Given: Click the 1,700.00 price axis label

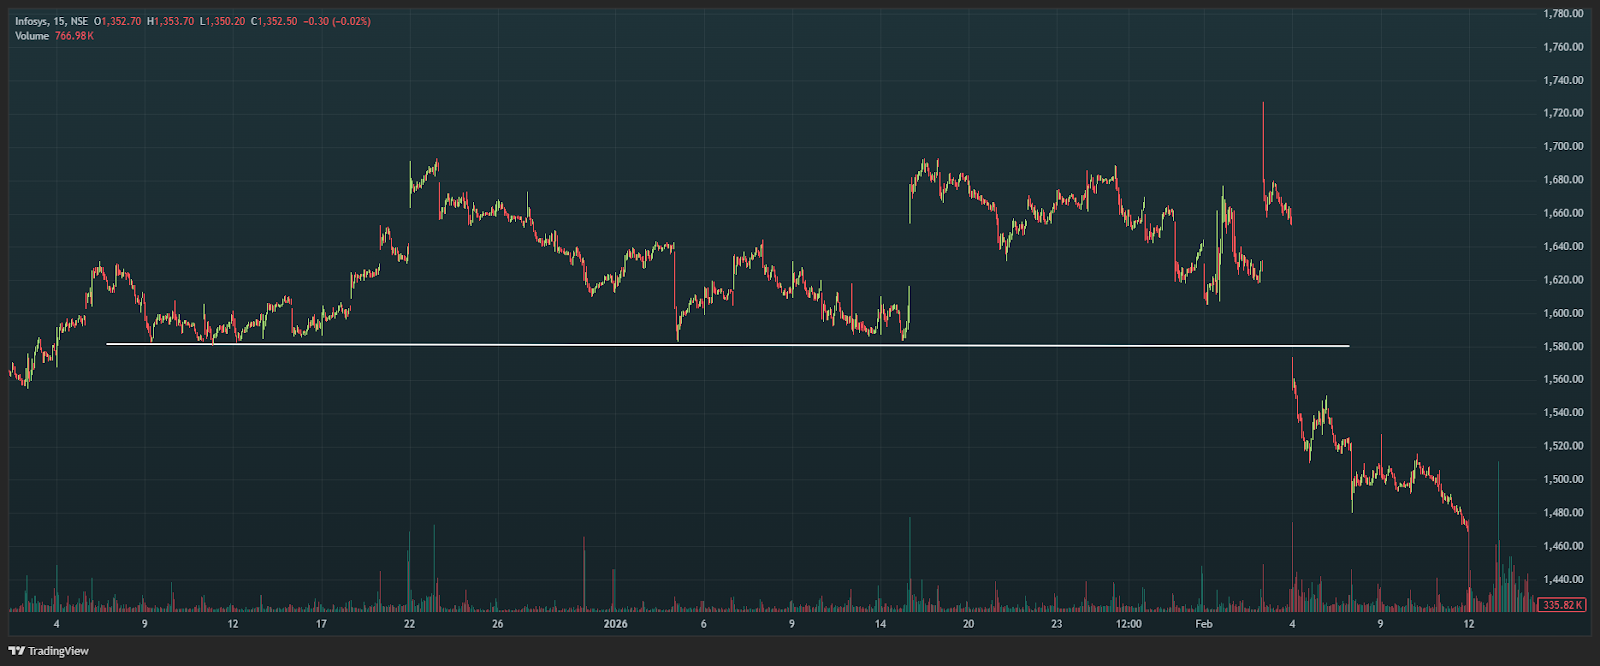Looking at the screenshot, I should tap(1563, 147).
